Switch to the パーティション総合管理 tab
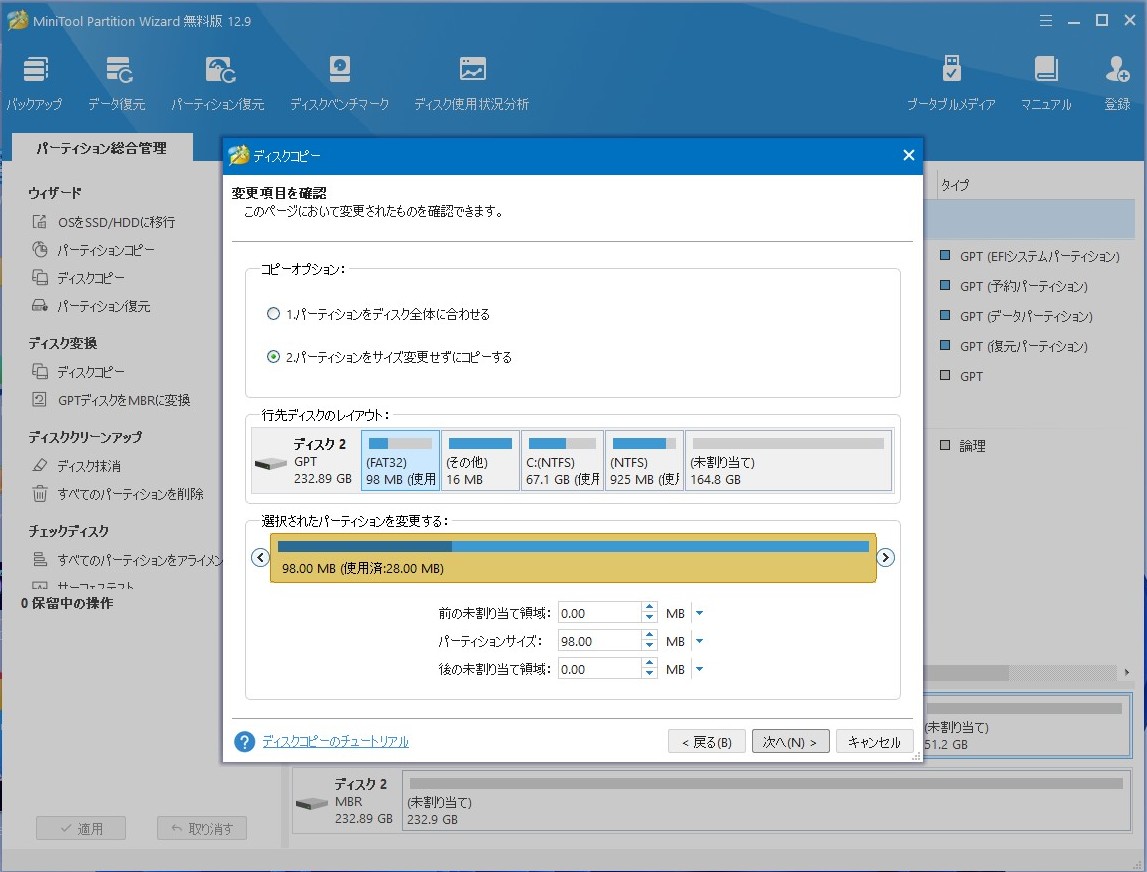 point(101,148)
